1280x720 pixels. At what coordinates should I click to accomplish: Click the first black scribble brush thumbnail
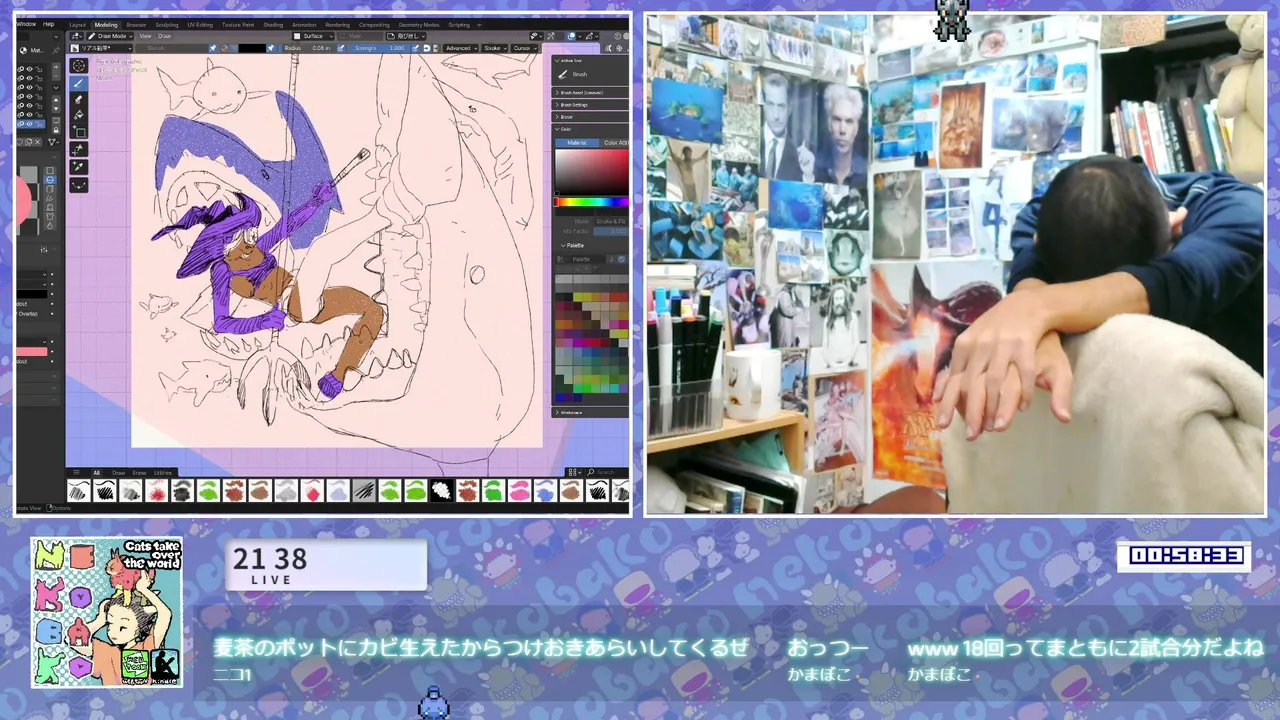point(79,490)
